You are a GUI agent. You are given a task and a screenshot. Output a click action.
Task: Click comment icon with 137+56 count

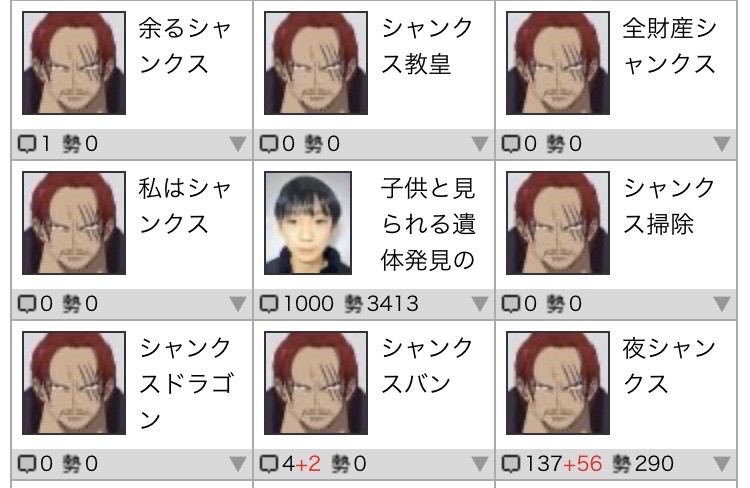[511, 464]
